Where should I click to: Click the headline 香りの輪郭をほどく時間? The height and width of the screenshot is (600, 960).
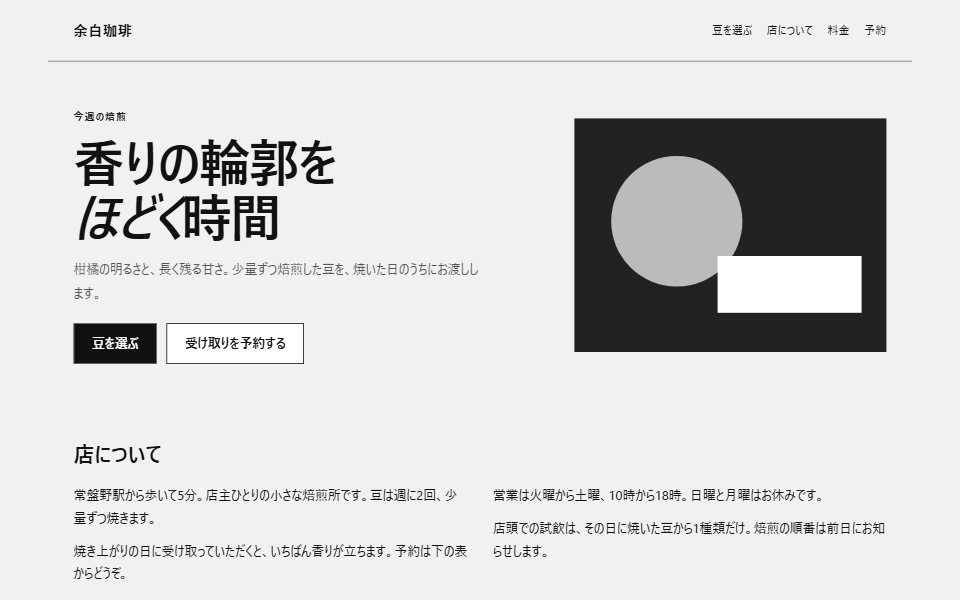[x=205, y=190]
